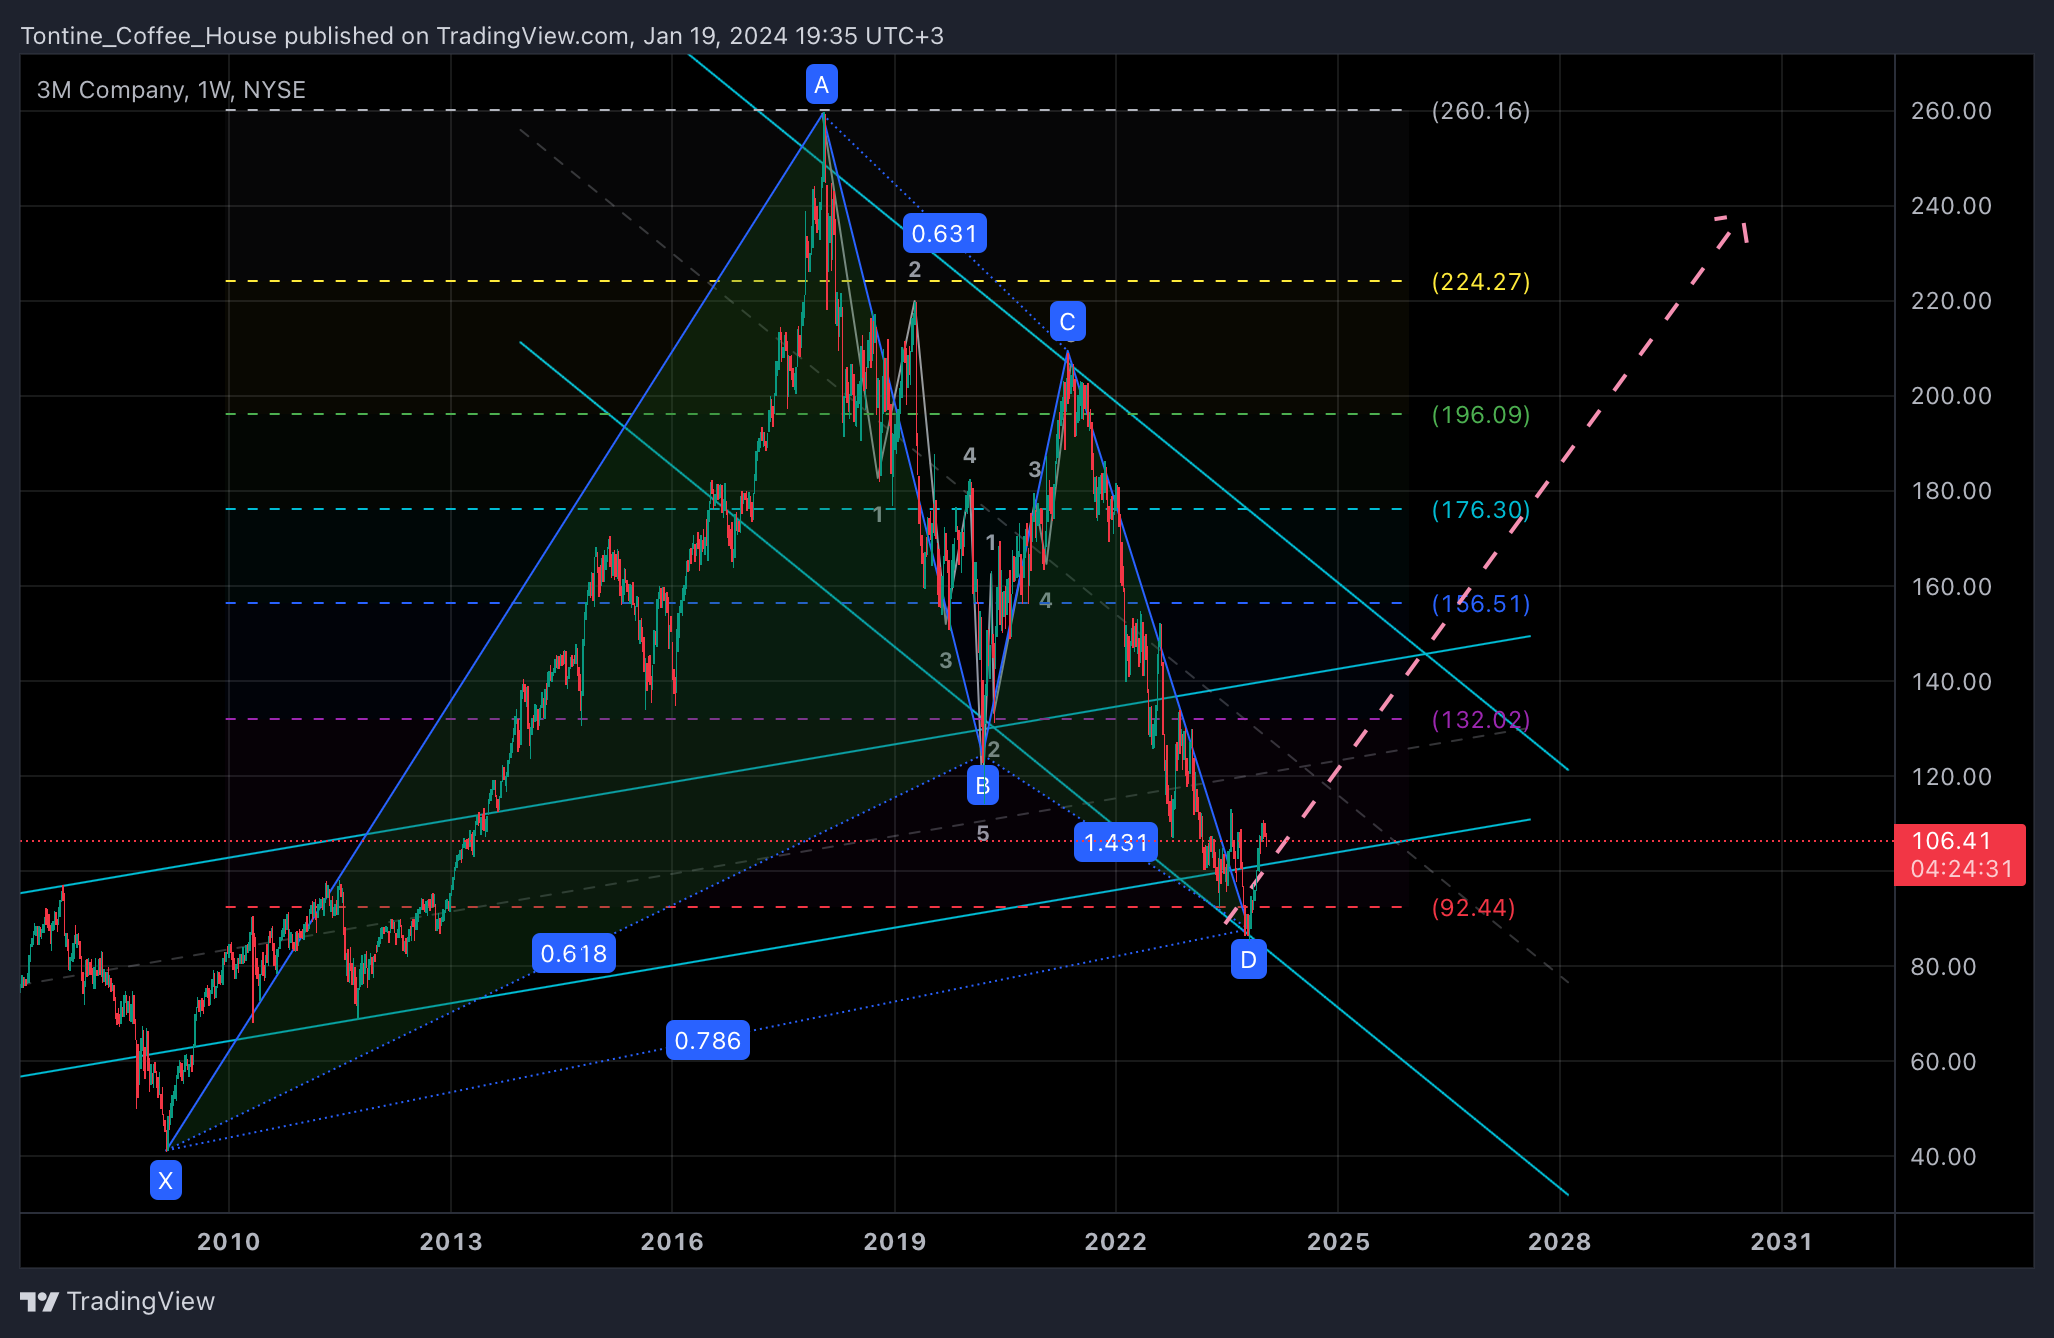The image size is (2054, 1338).
Task: Click the red (92.44) level label
Action: (1474, 907)
